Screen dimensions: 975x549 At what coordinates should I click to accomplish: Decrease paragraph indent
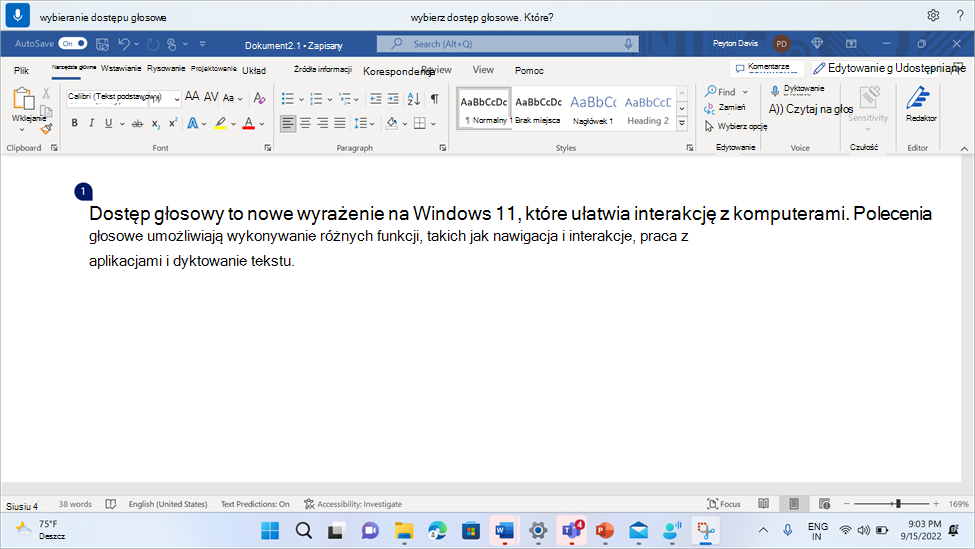point(376,98)
